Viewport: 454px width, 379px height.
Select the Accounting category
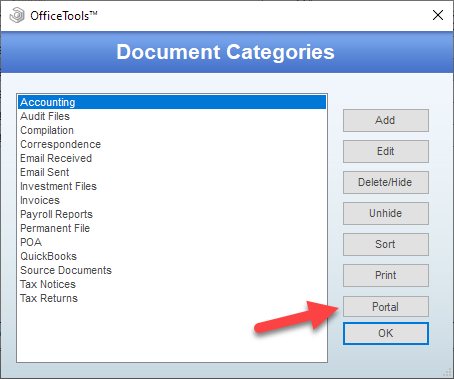click(x=172, y=102)
